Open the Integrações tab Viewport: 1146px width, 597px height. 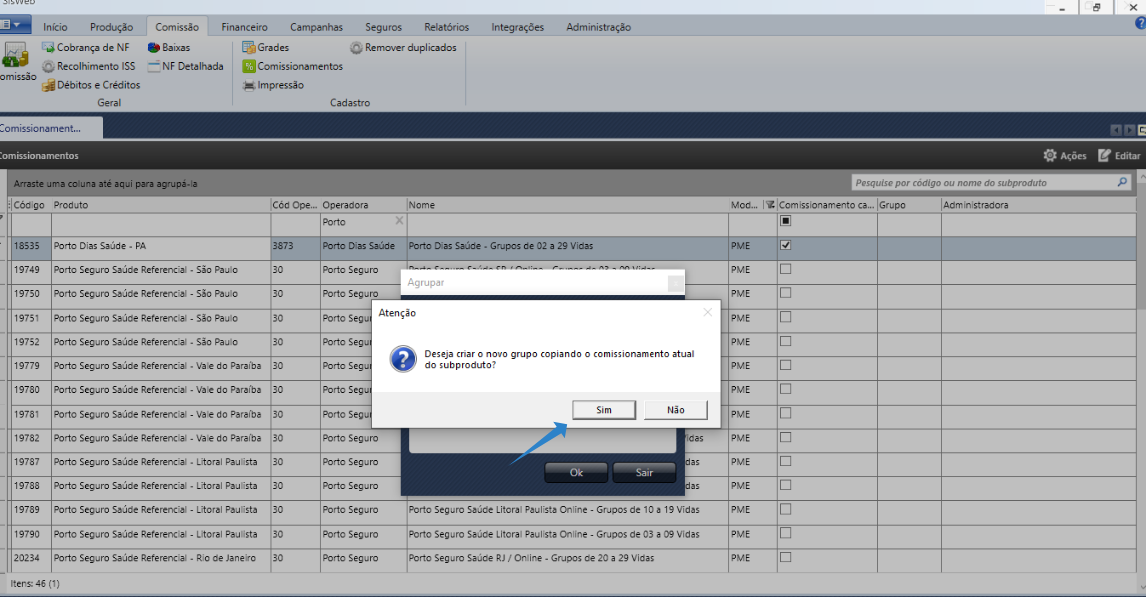[517, 27]
